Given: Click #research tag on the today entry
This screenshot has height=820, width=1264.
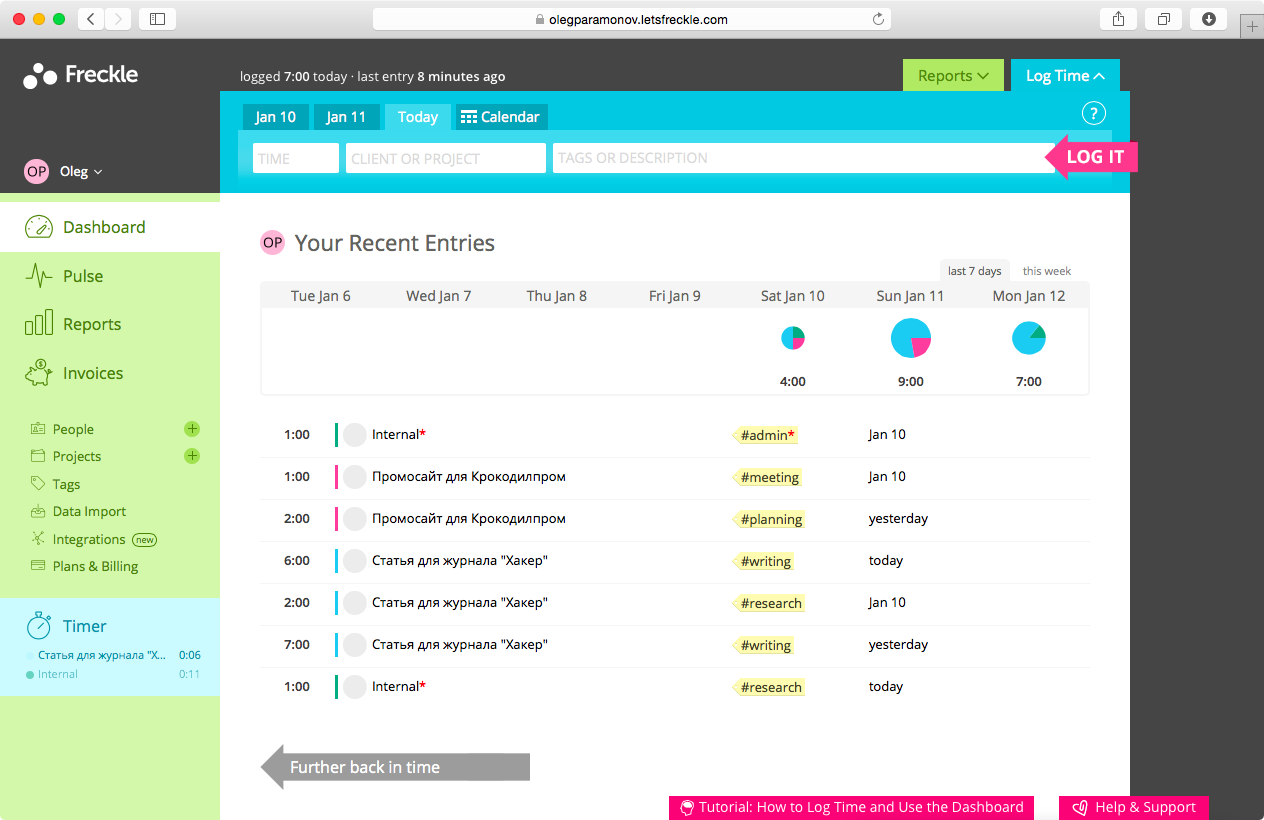Looking at the screenshot, I should [x=770, y=687].
